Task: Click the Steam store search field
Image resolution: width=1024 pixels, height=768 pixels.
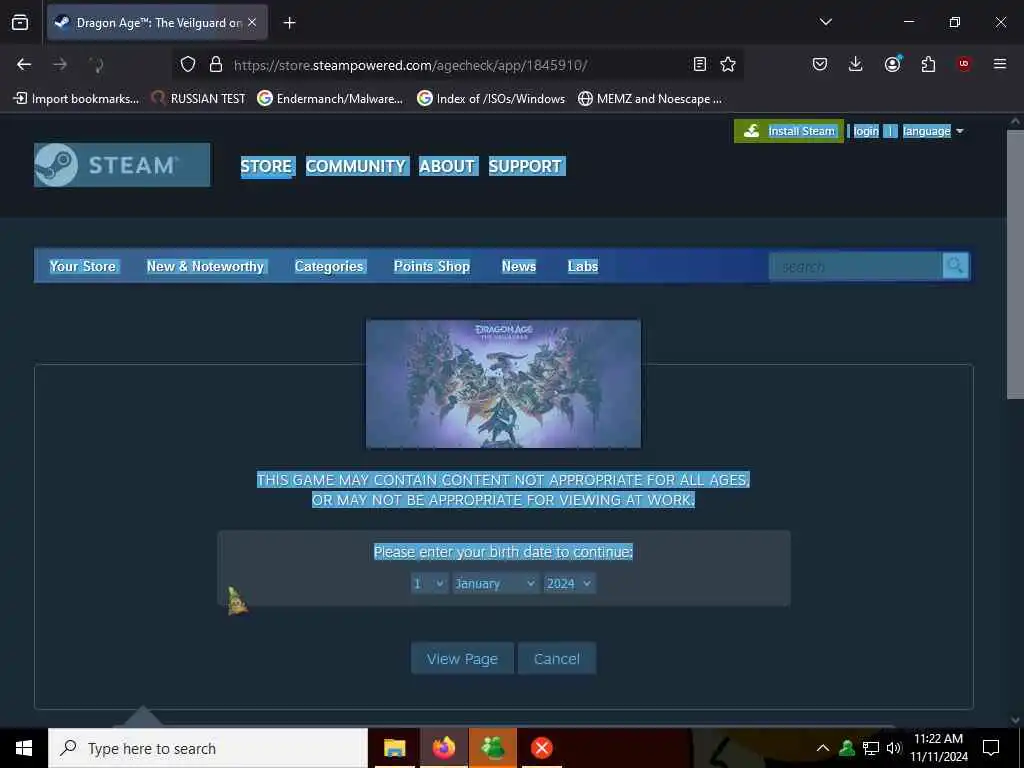Action: tap(856, 266)
